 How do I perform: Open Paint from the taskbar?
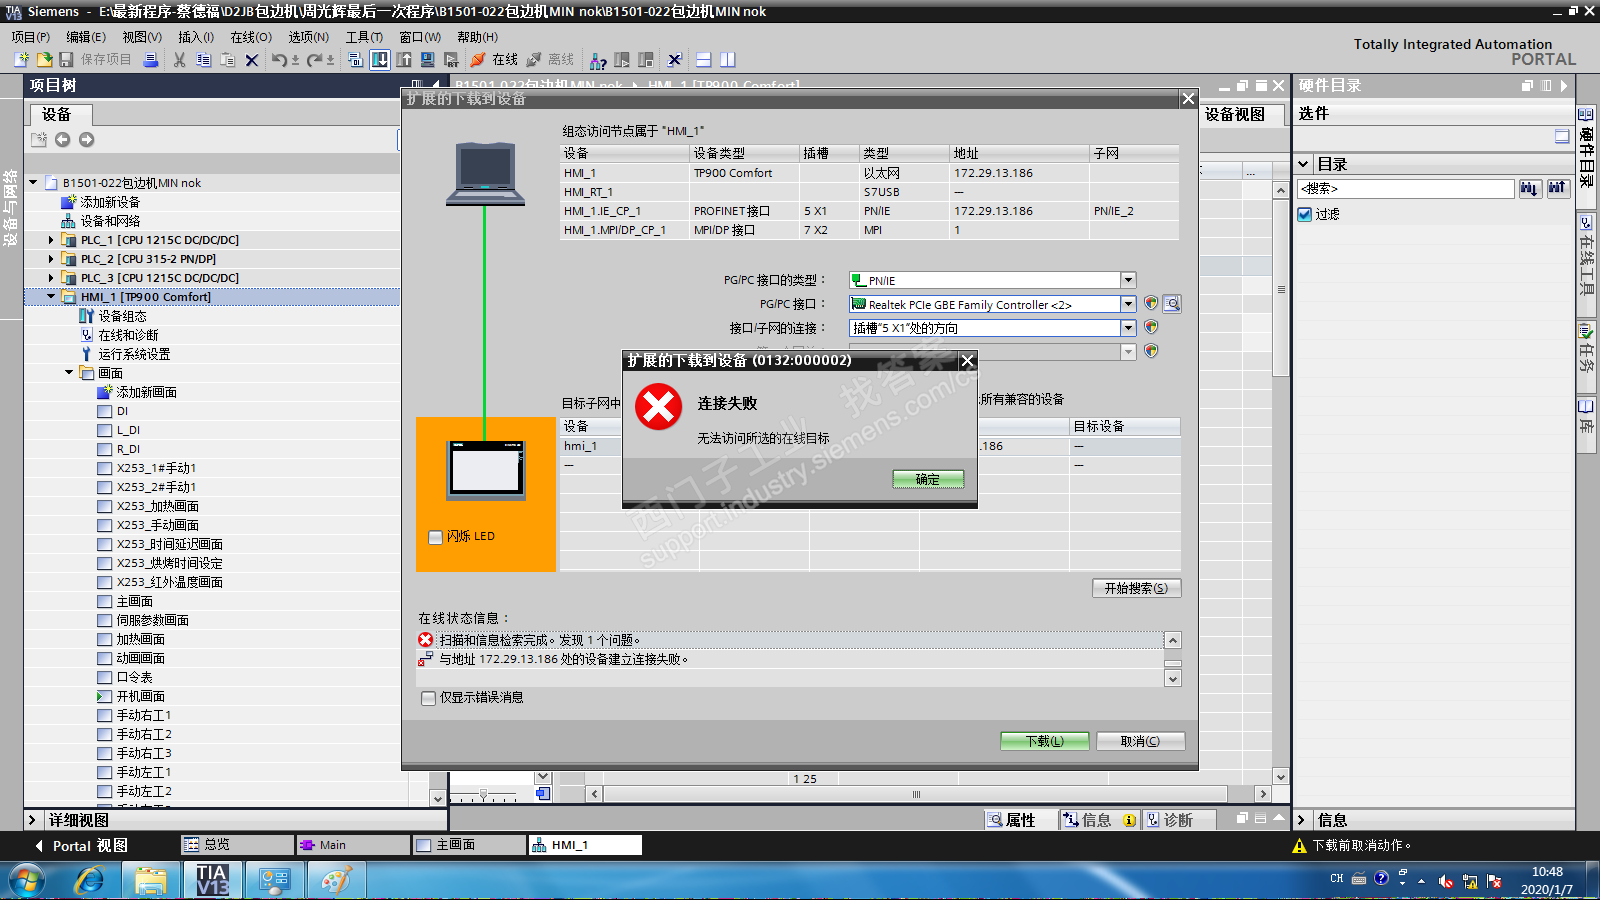[336, 880]
